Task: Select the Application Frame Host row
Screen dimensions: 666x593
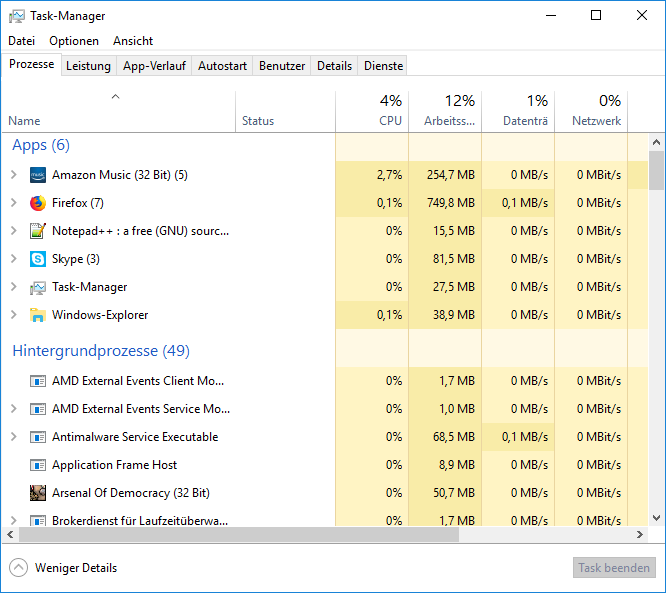Action: point(325,465)
